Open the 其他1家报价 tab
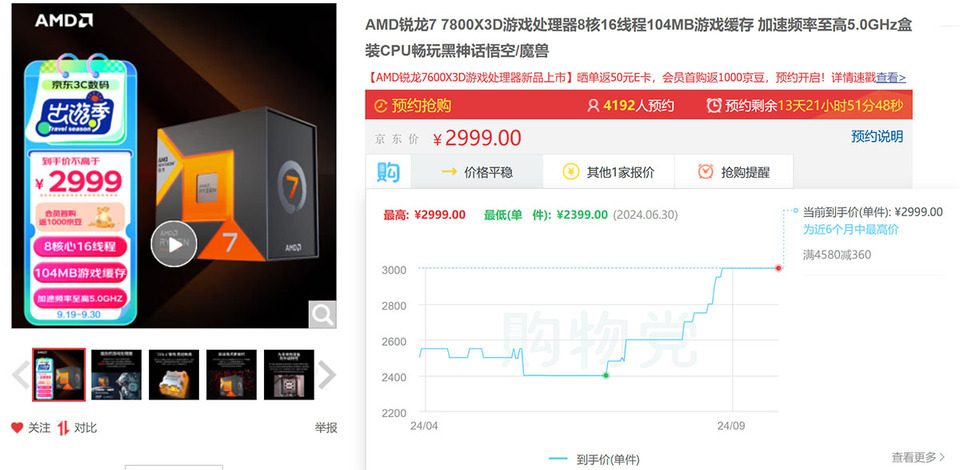This screenshot has height=470, width=960. pyautogui.click(x=609, y=172)
